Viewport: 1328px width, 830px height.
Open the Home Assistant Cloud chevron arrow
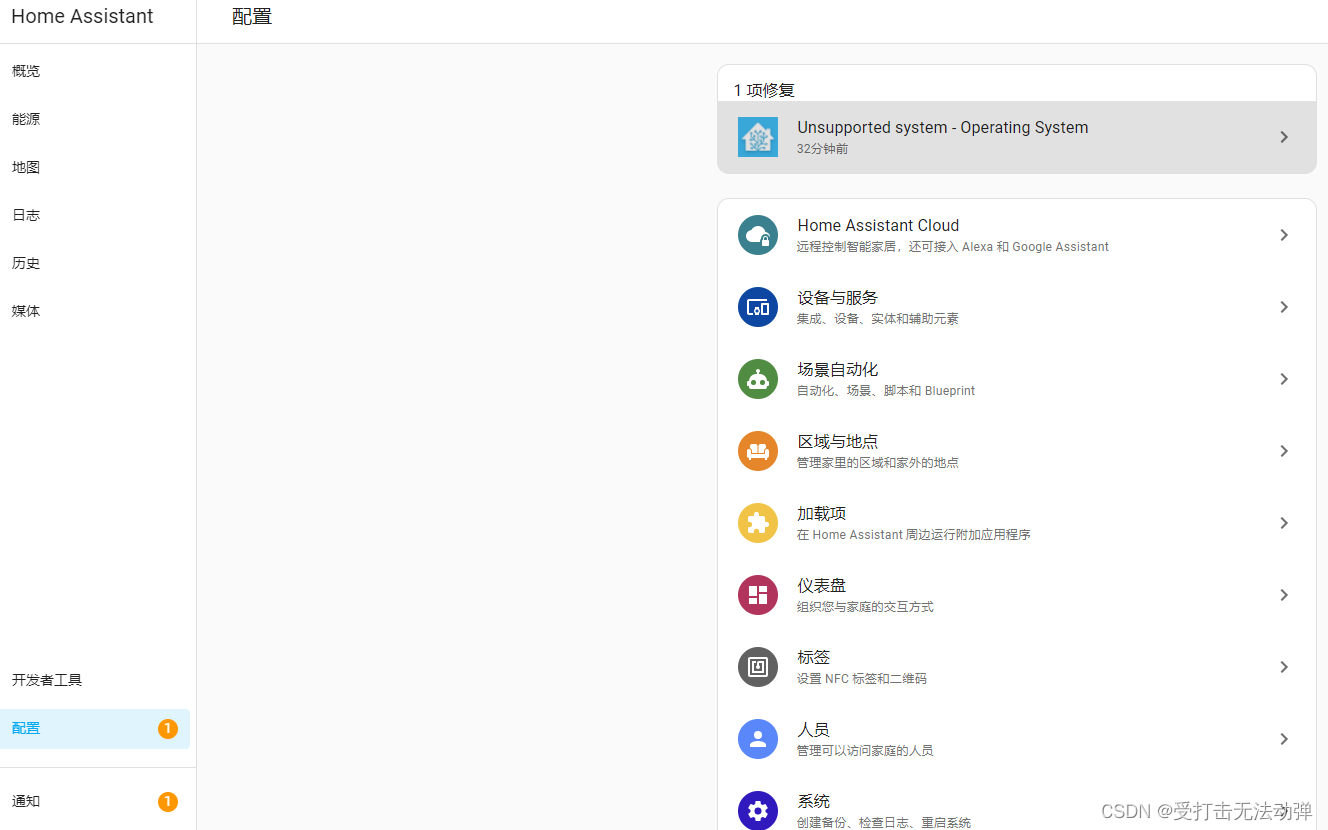pyautogui.click(x=1284, y=235)
